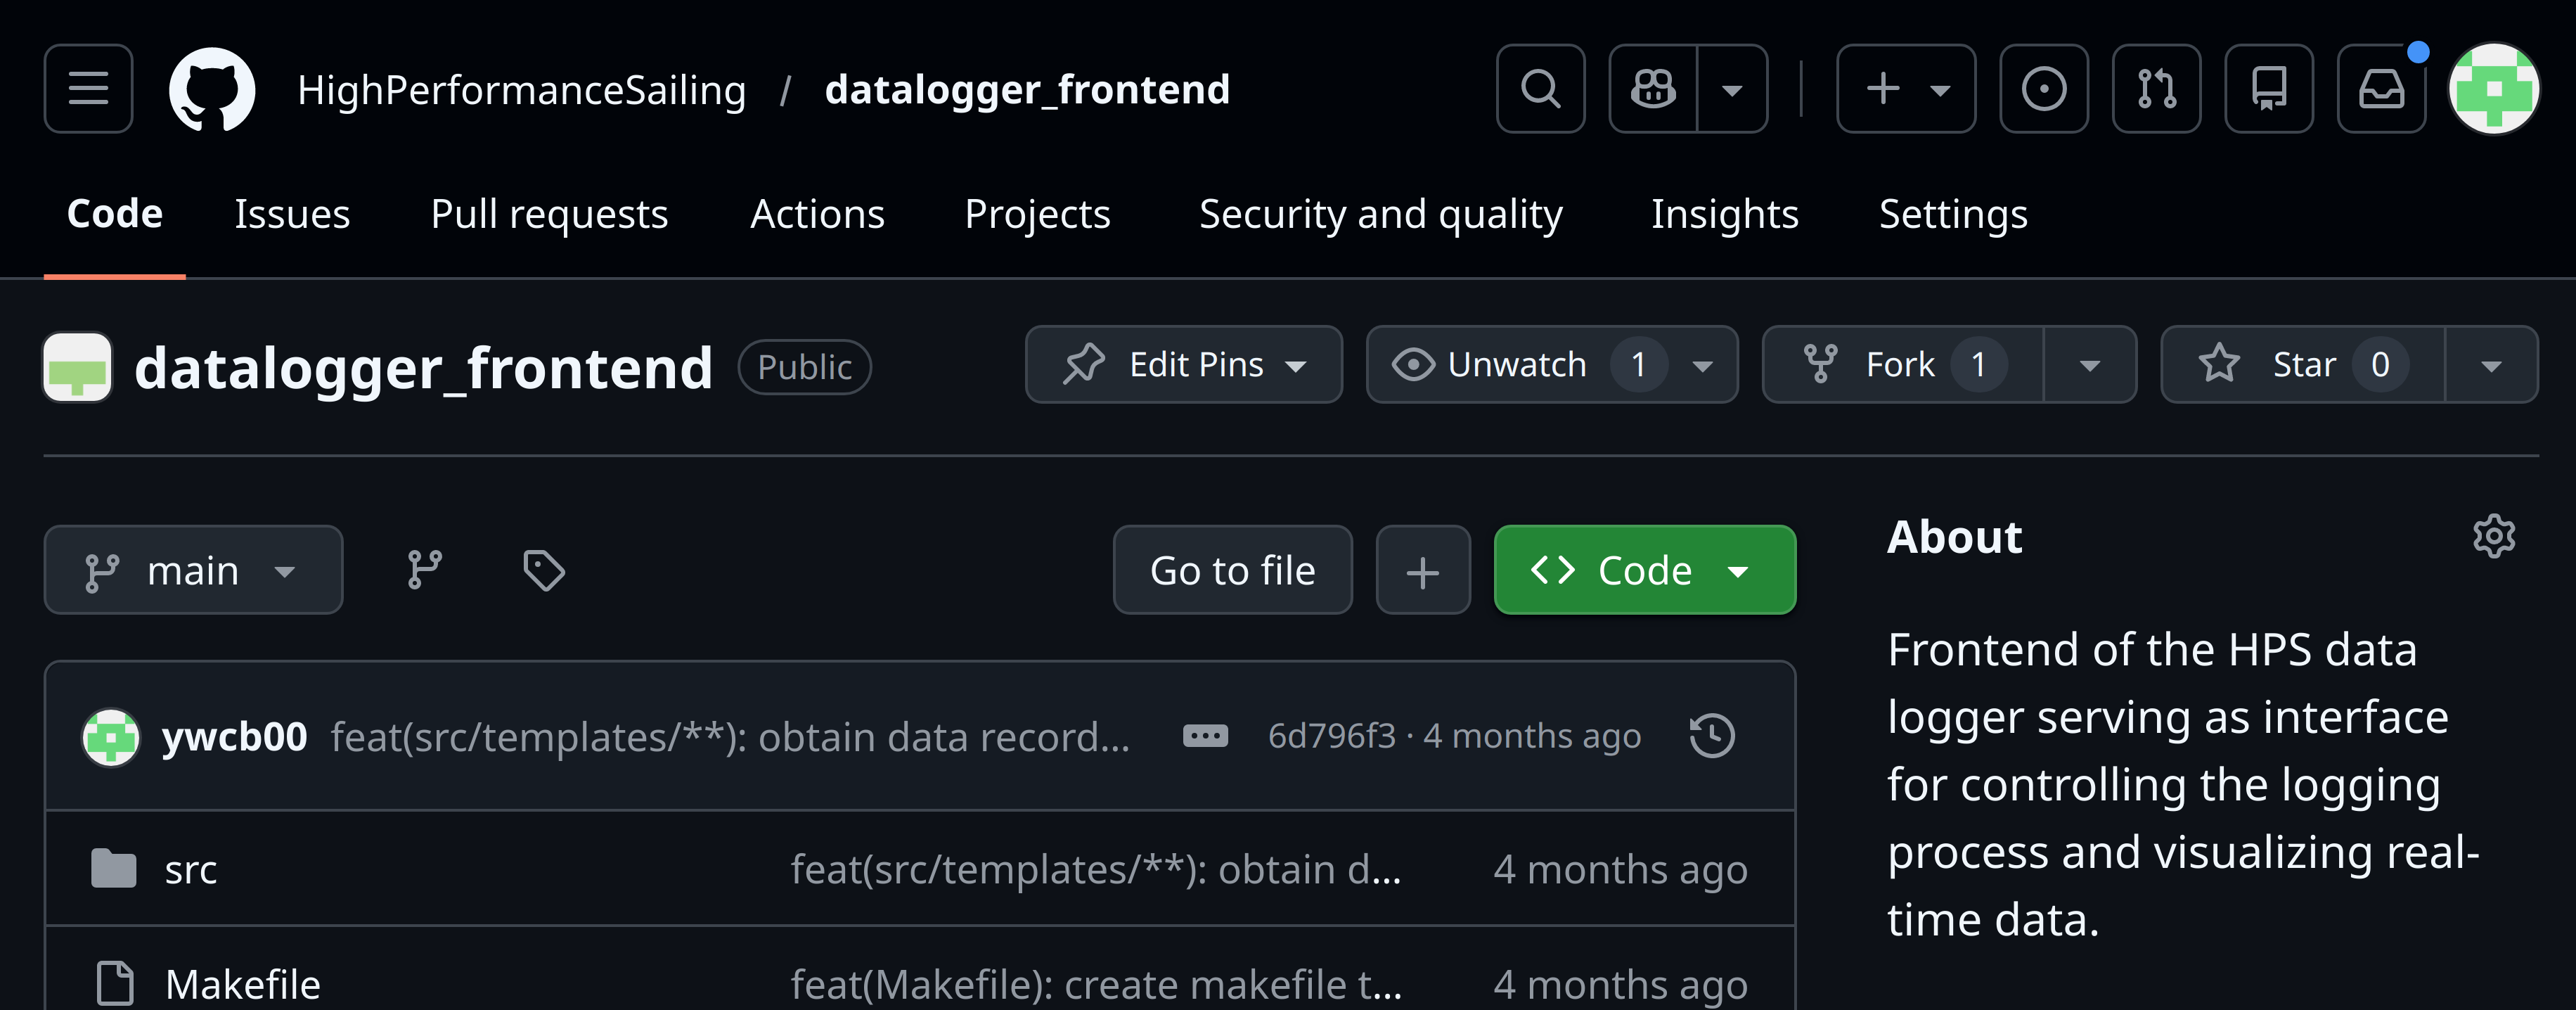Switch to the Insights tab
Screen dimensions: 2576x1010
coord(1724,214)
